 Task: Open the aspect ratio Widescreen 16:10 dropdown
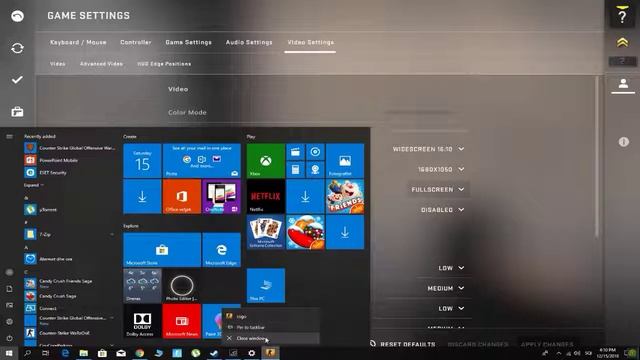tap(428, 149)
